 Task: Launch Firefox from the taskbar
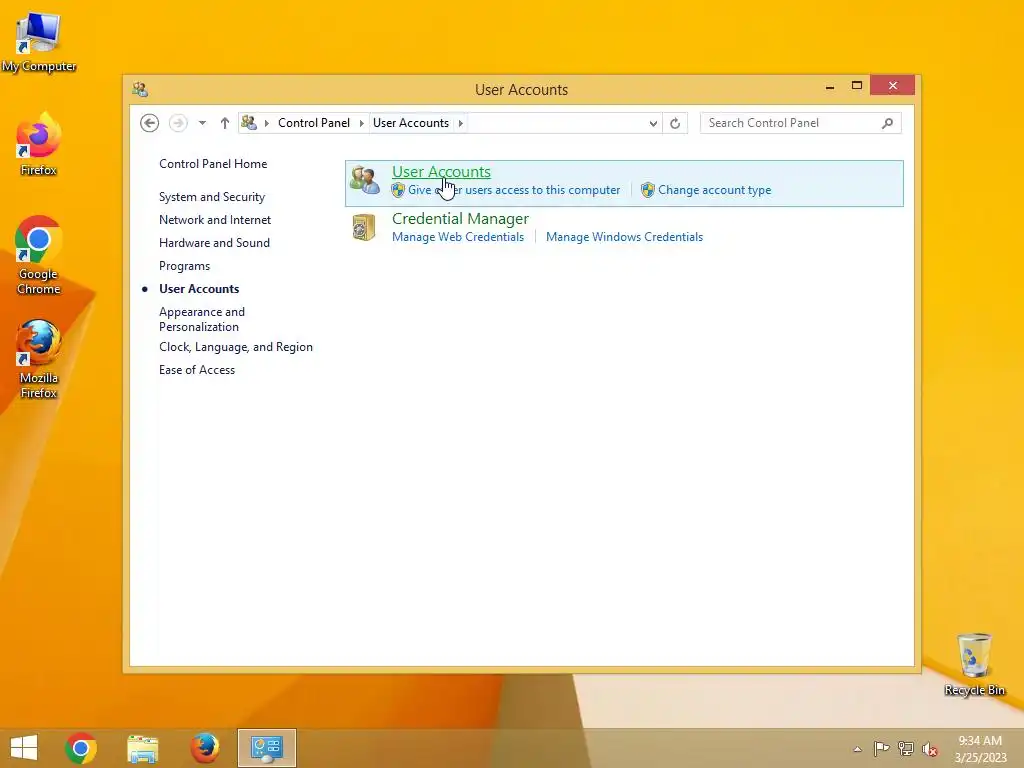point(204,748)
